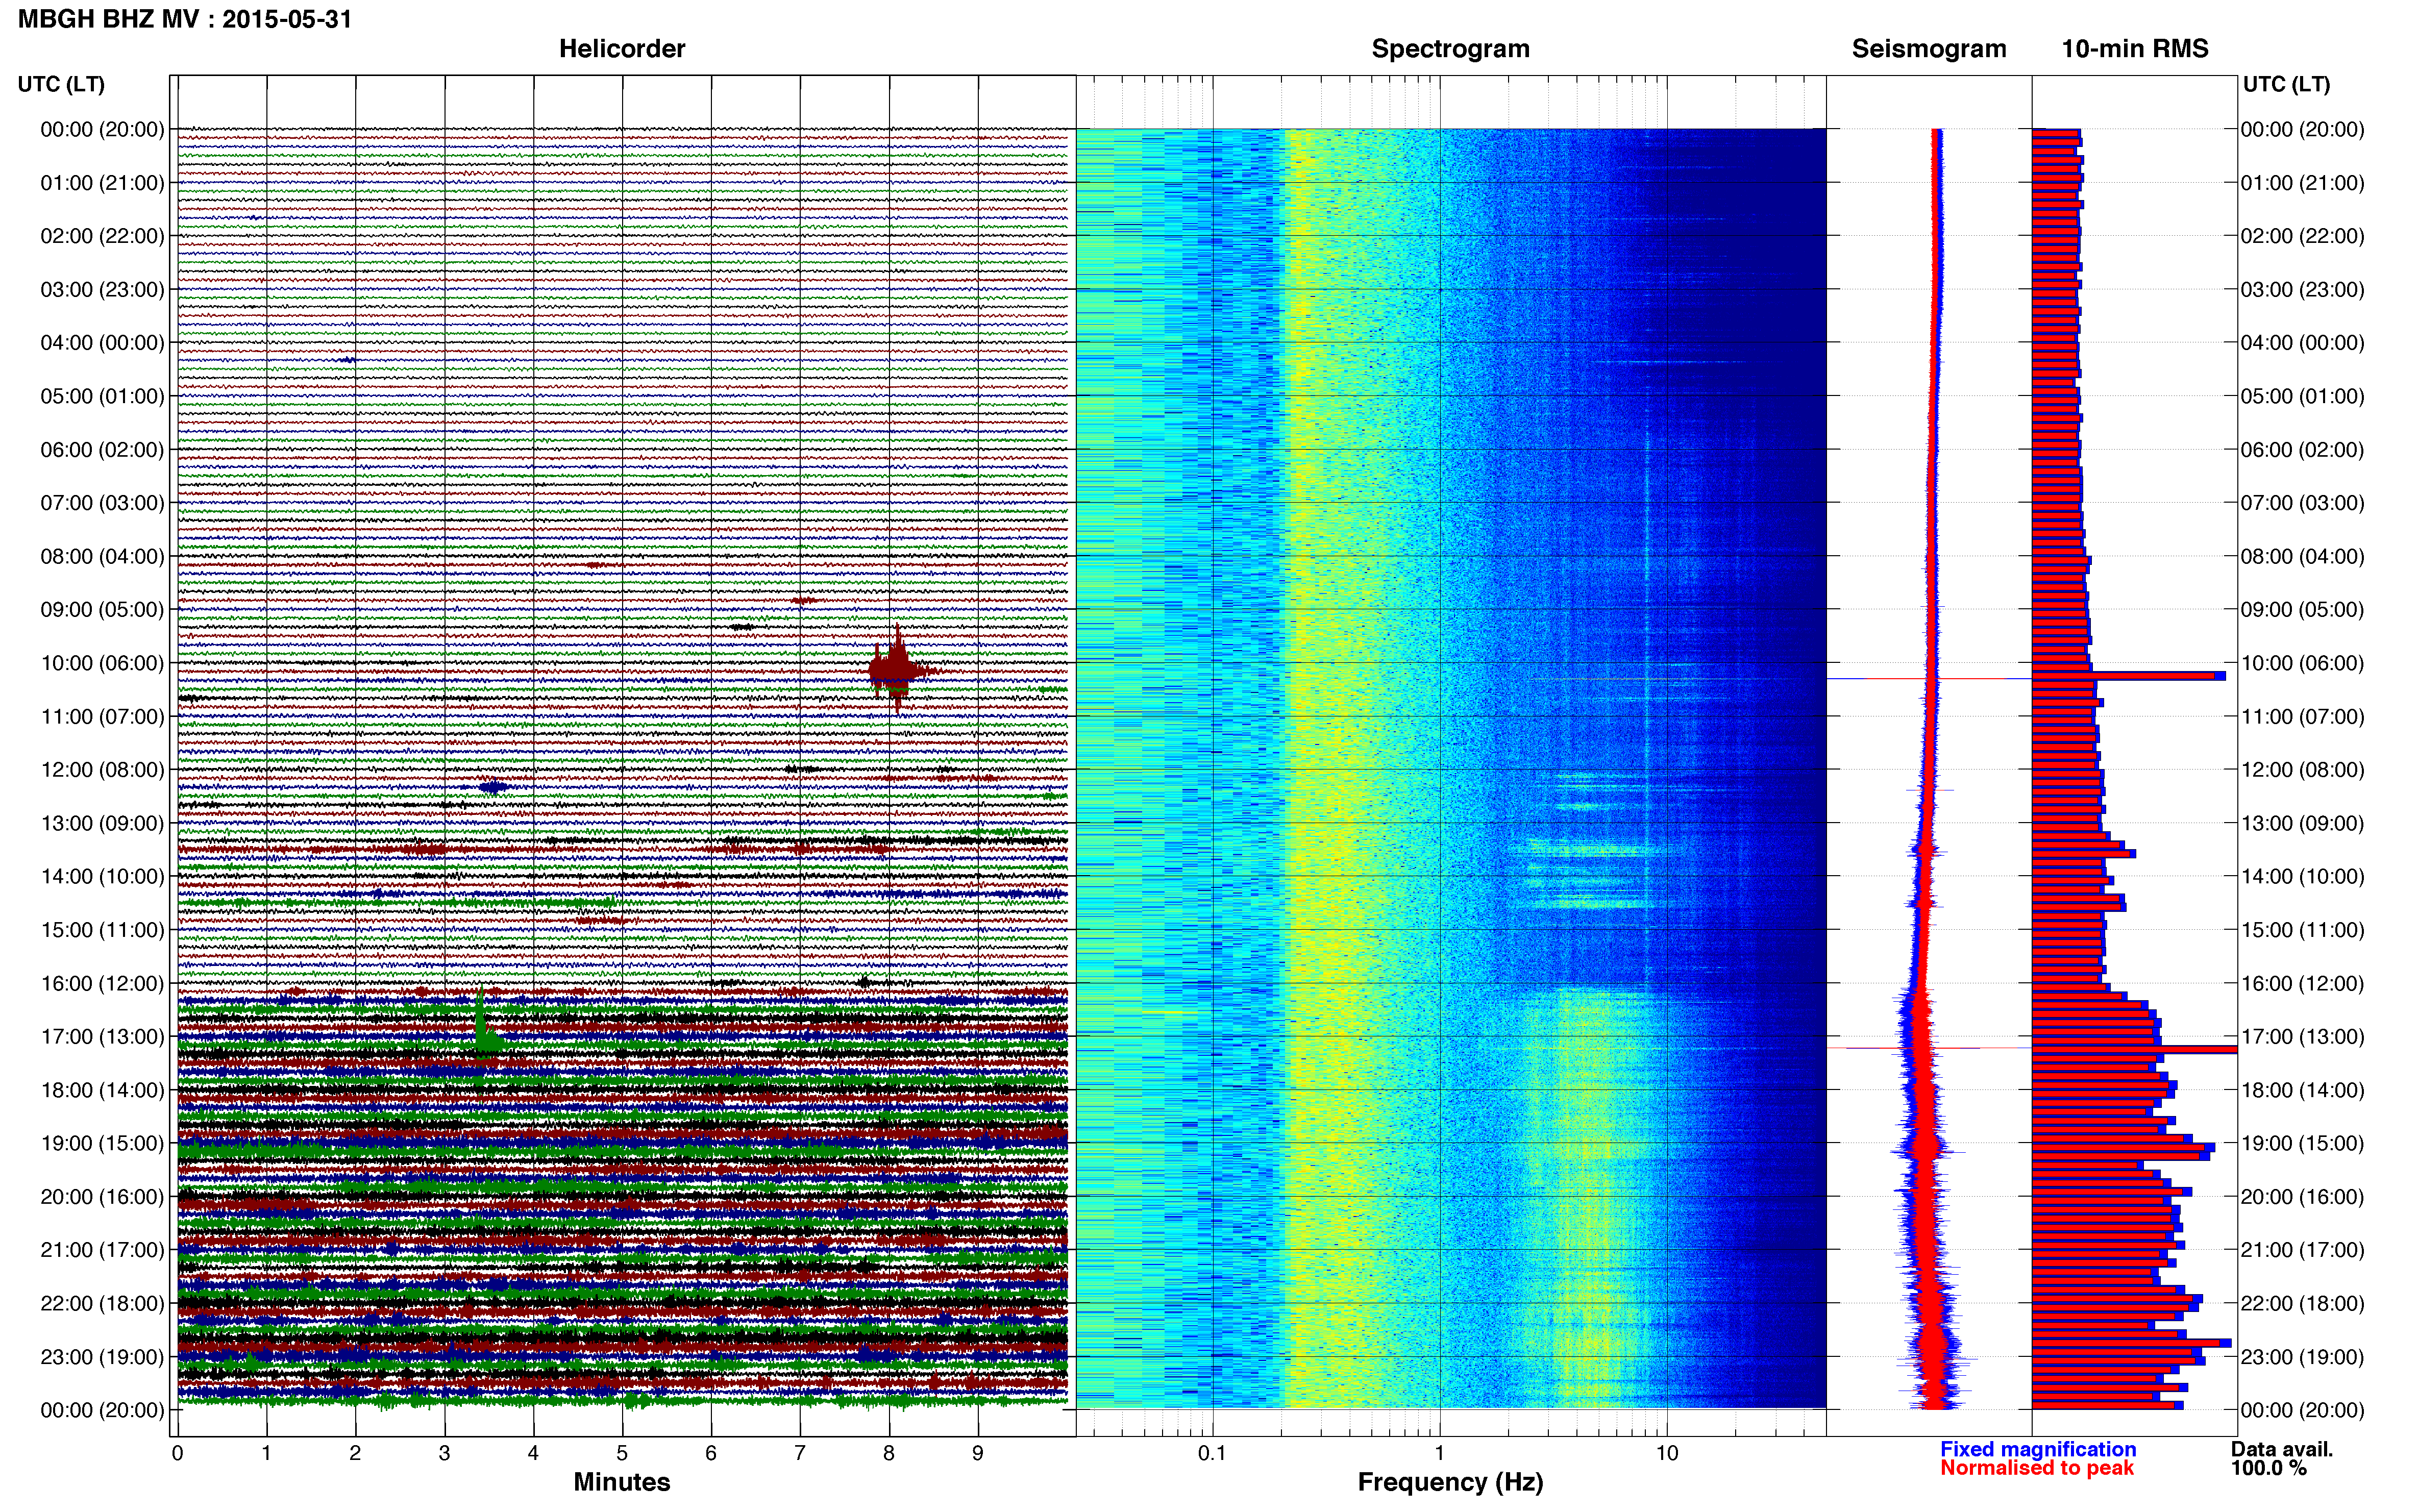Click '7' tick on the Minutes axis
Screen dimensions: 2419x1512
click(x=800, y=1453)
